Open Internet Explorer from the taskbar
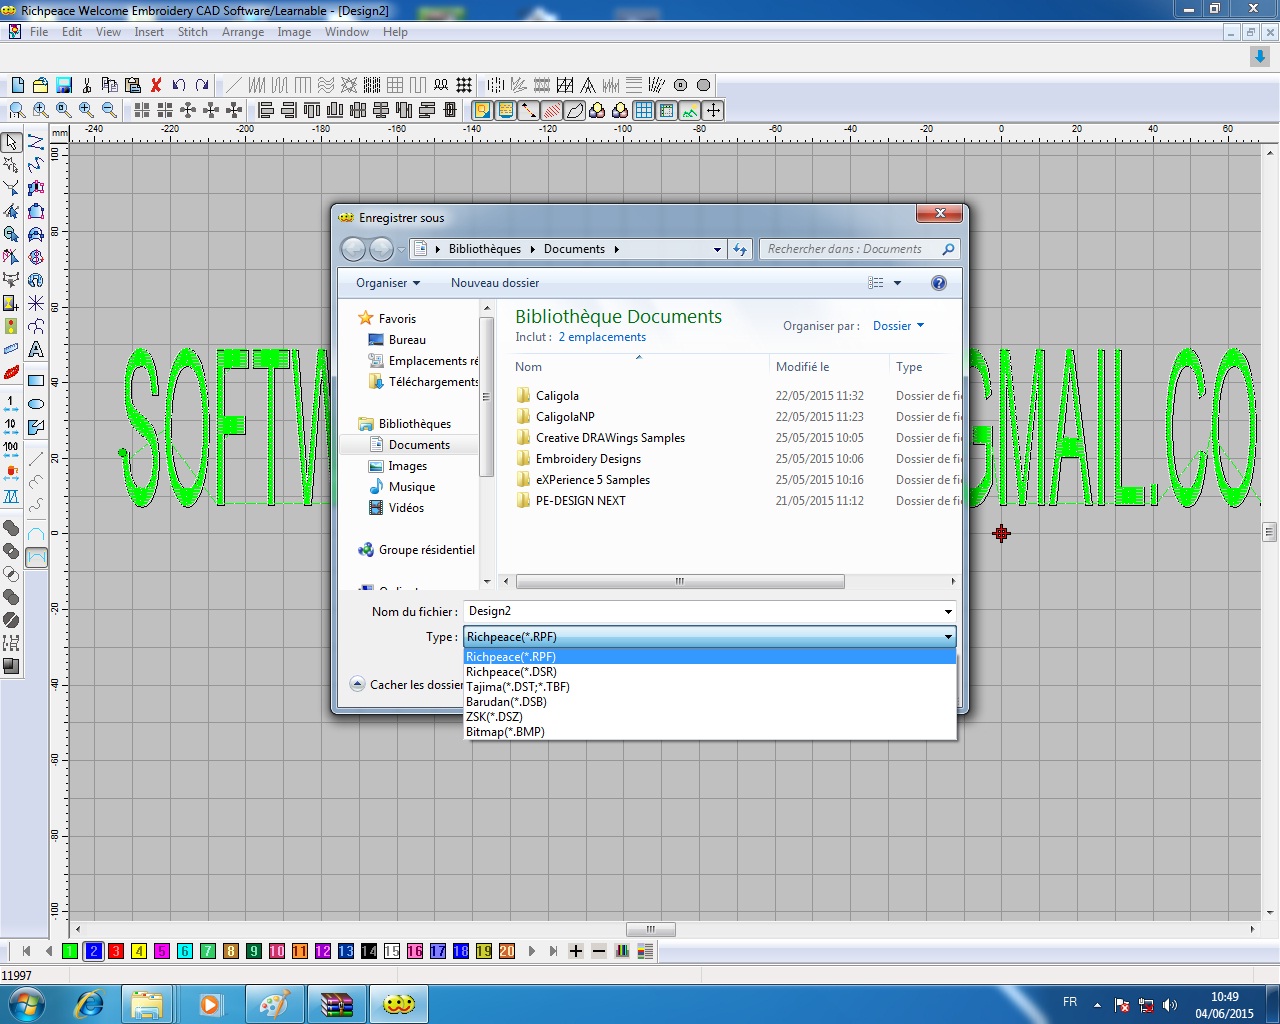The width and height of the screenshot is (1280, 1024). (89, 1004)
